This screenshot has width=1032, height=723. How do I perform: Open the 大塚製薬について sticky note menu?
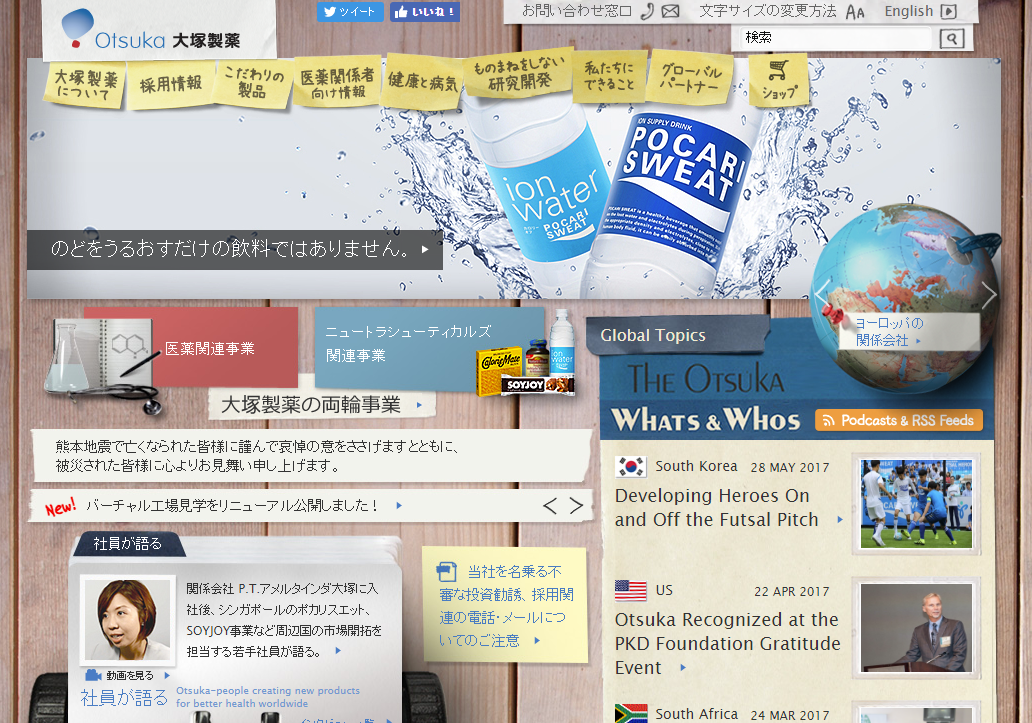(x=86, y=85)
